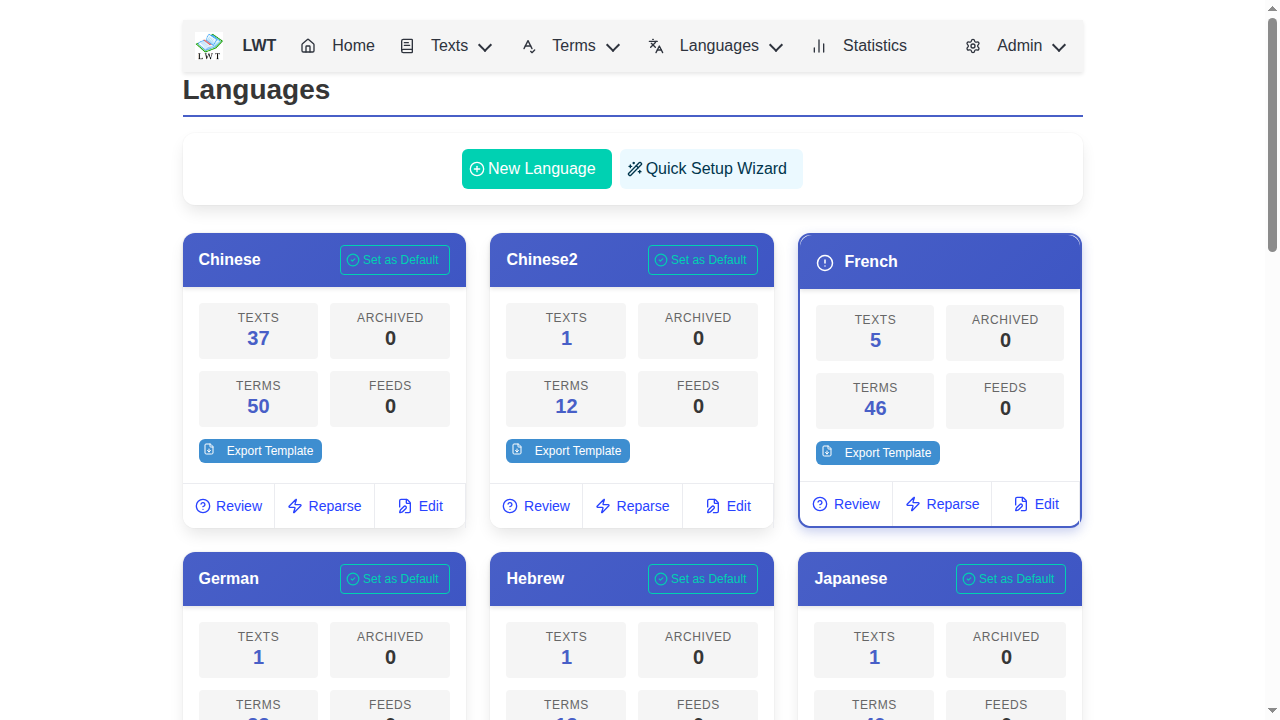Viewport: 1280px width, 720px height.
Task: Set Chinese as the default language
Action: coord(394,259)
